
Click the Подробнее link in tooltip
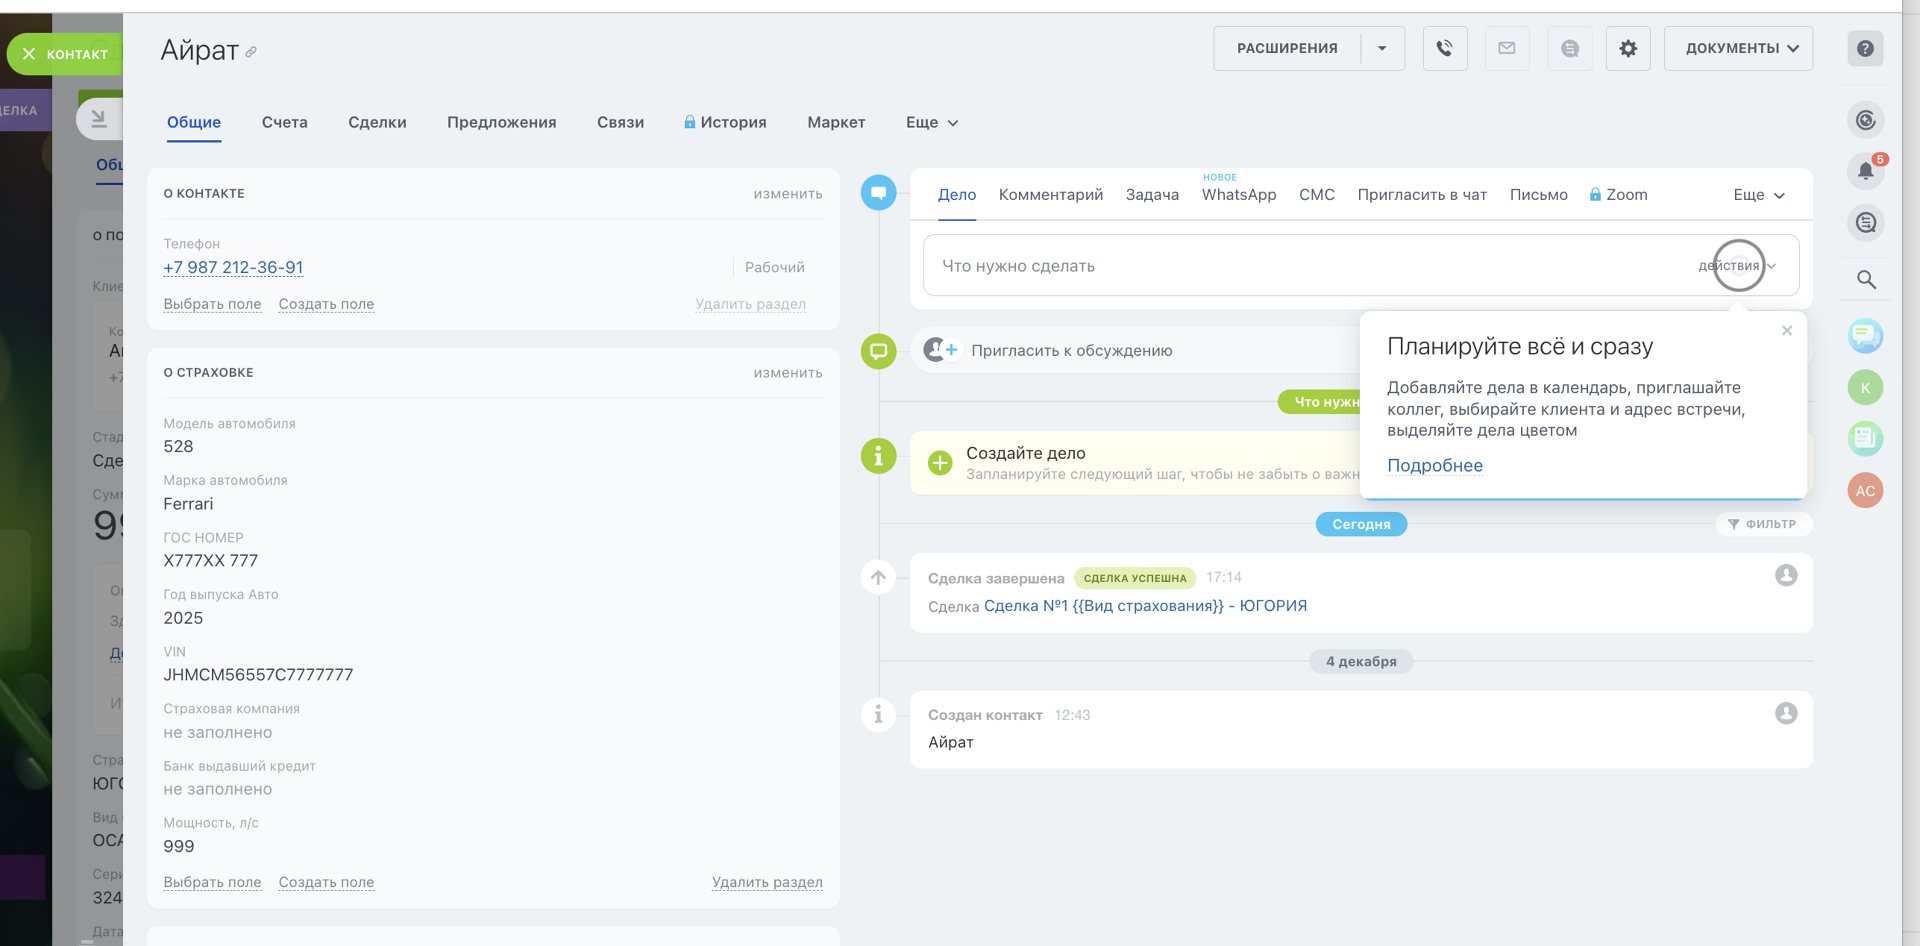1434,465
